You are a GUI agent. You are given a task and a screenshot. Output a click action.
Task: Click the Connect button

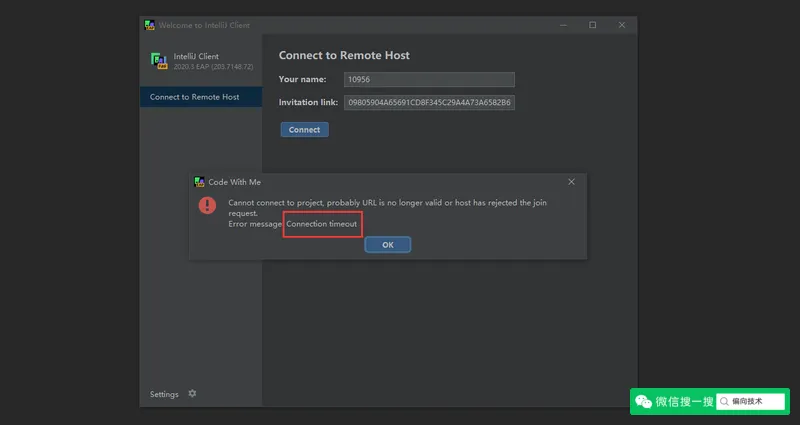[x=304, y=130]
